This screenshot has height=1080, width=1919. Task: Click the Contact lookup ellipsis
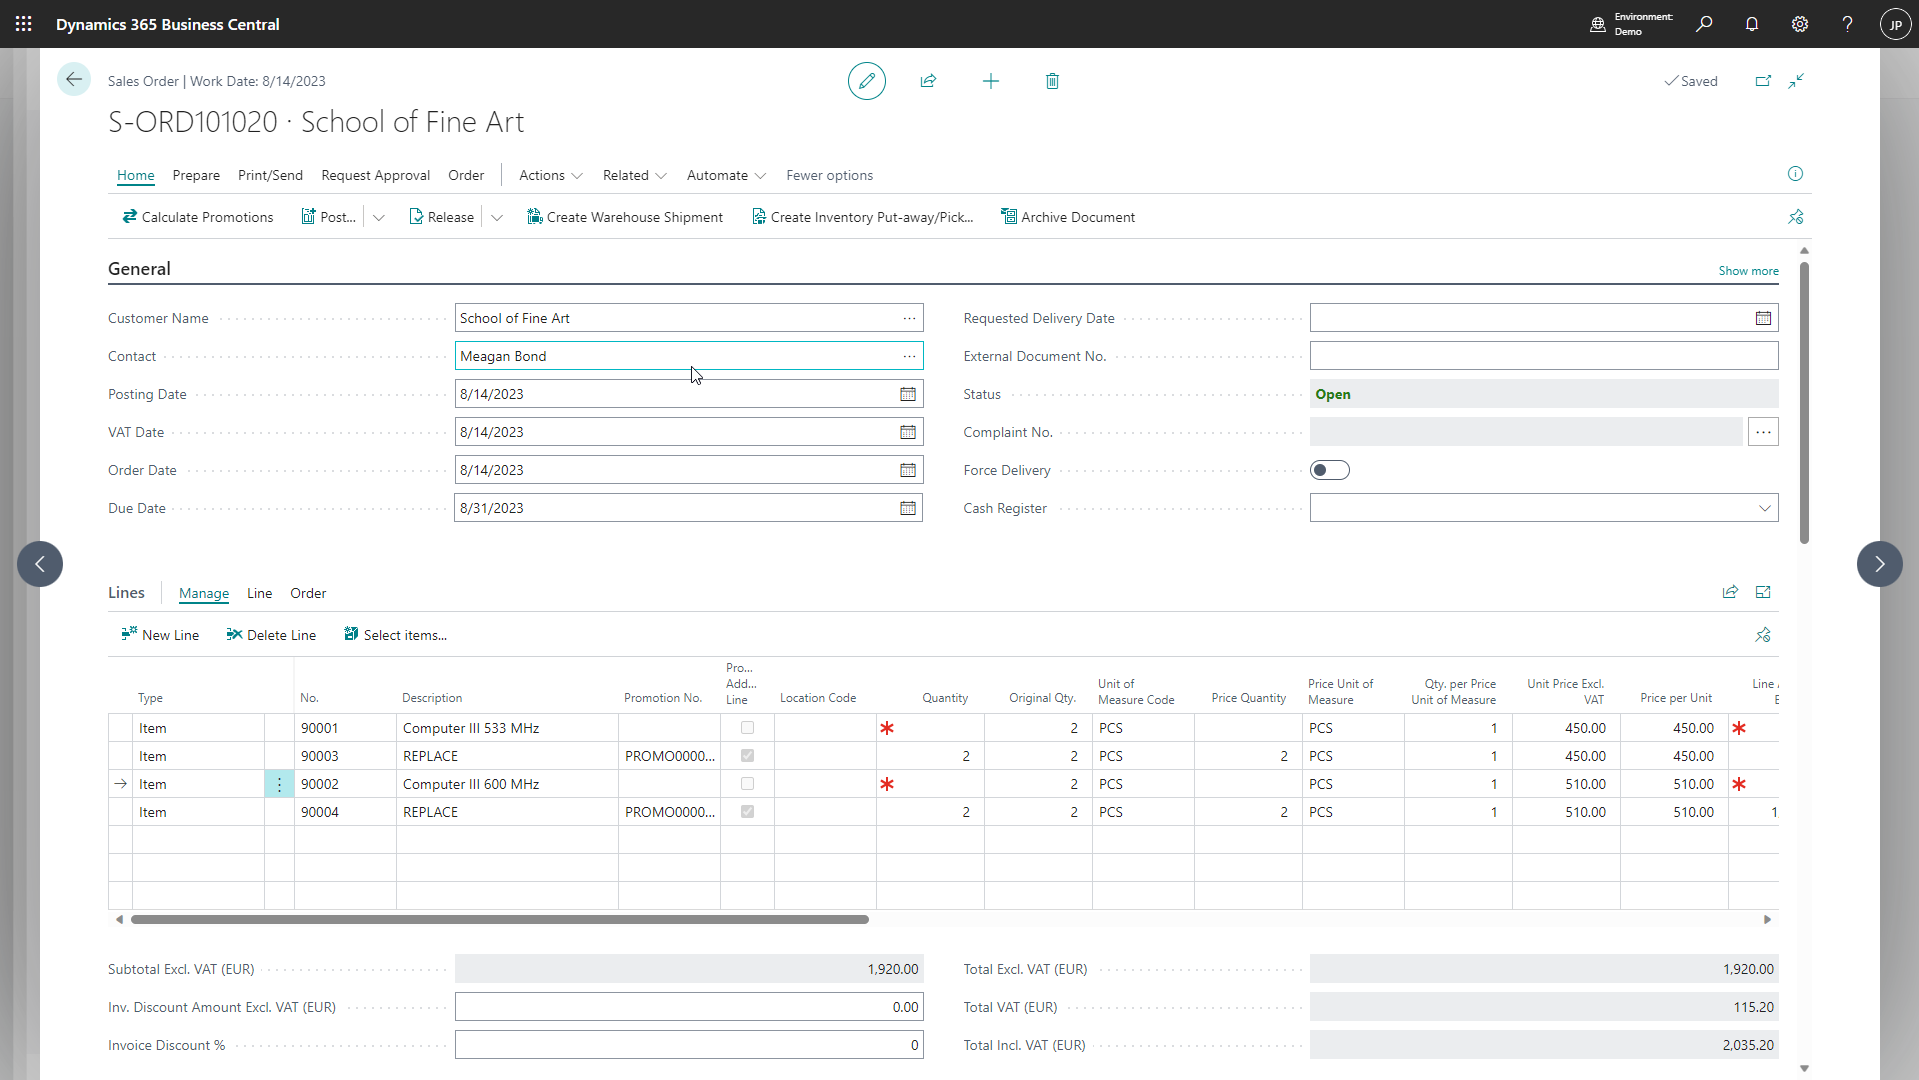click(x=909, y=356)
